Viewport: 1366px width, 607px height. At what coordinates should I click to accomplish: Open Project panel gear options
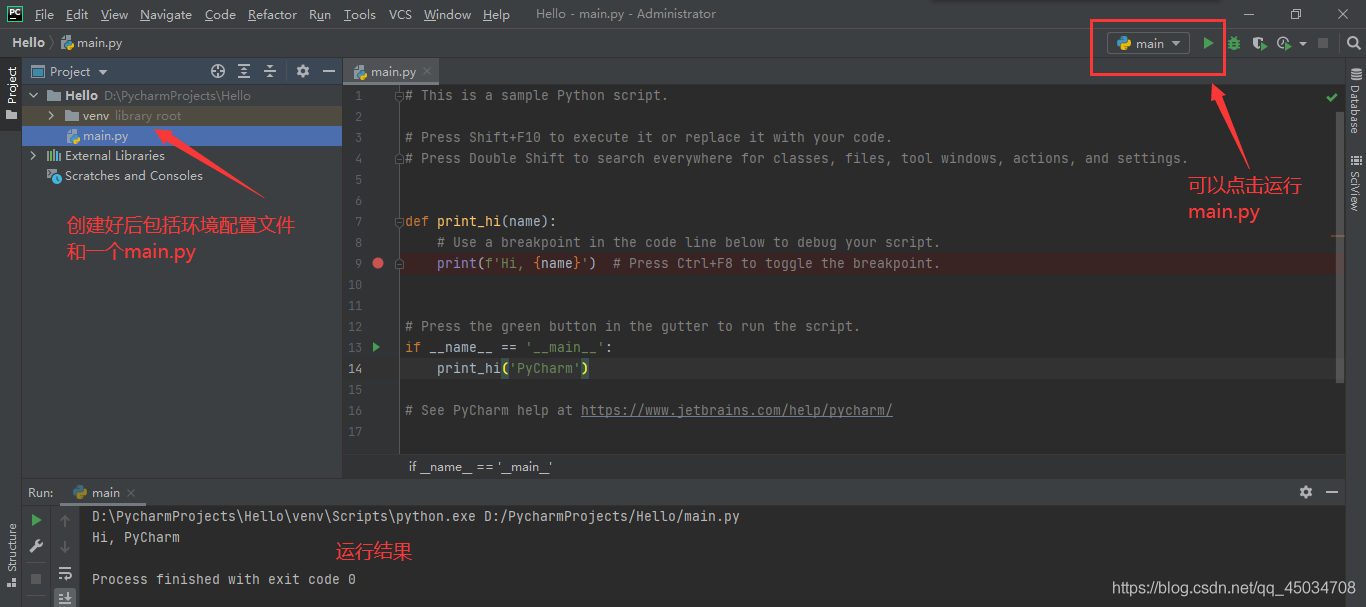303,71
